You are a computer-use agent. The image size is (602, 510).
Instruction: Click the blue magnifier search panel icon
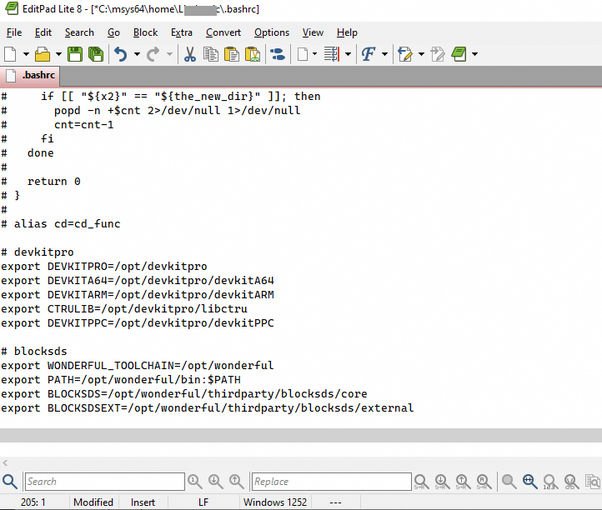click(x=10, y=482)
